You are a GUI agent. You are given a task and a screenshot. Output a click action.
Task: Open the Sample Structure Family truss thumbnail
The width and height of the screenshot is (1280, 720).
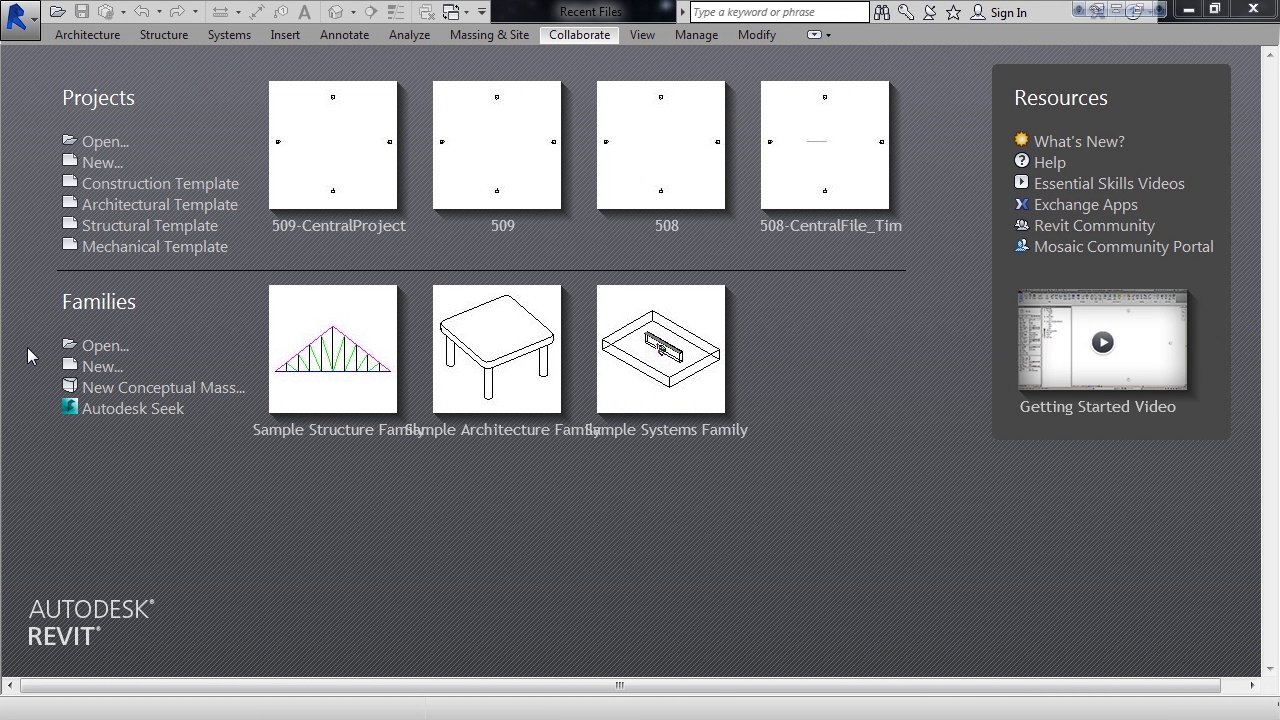click(333, 349)
